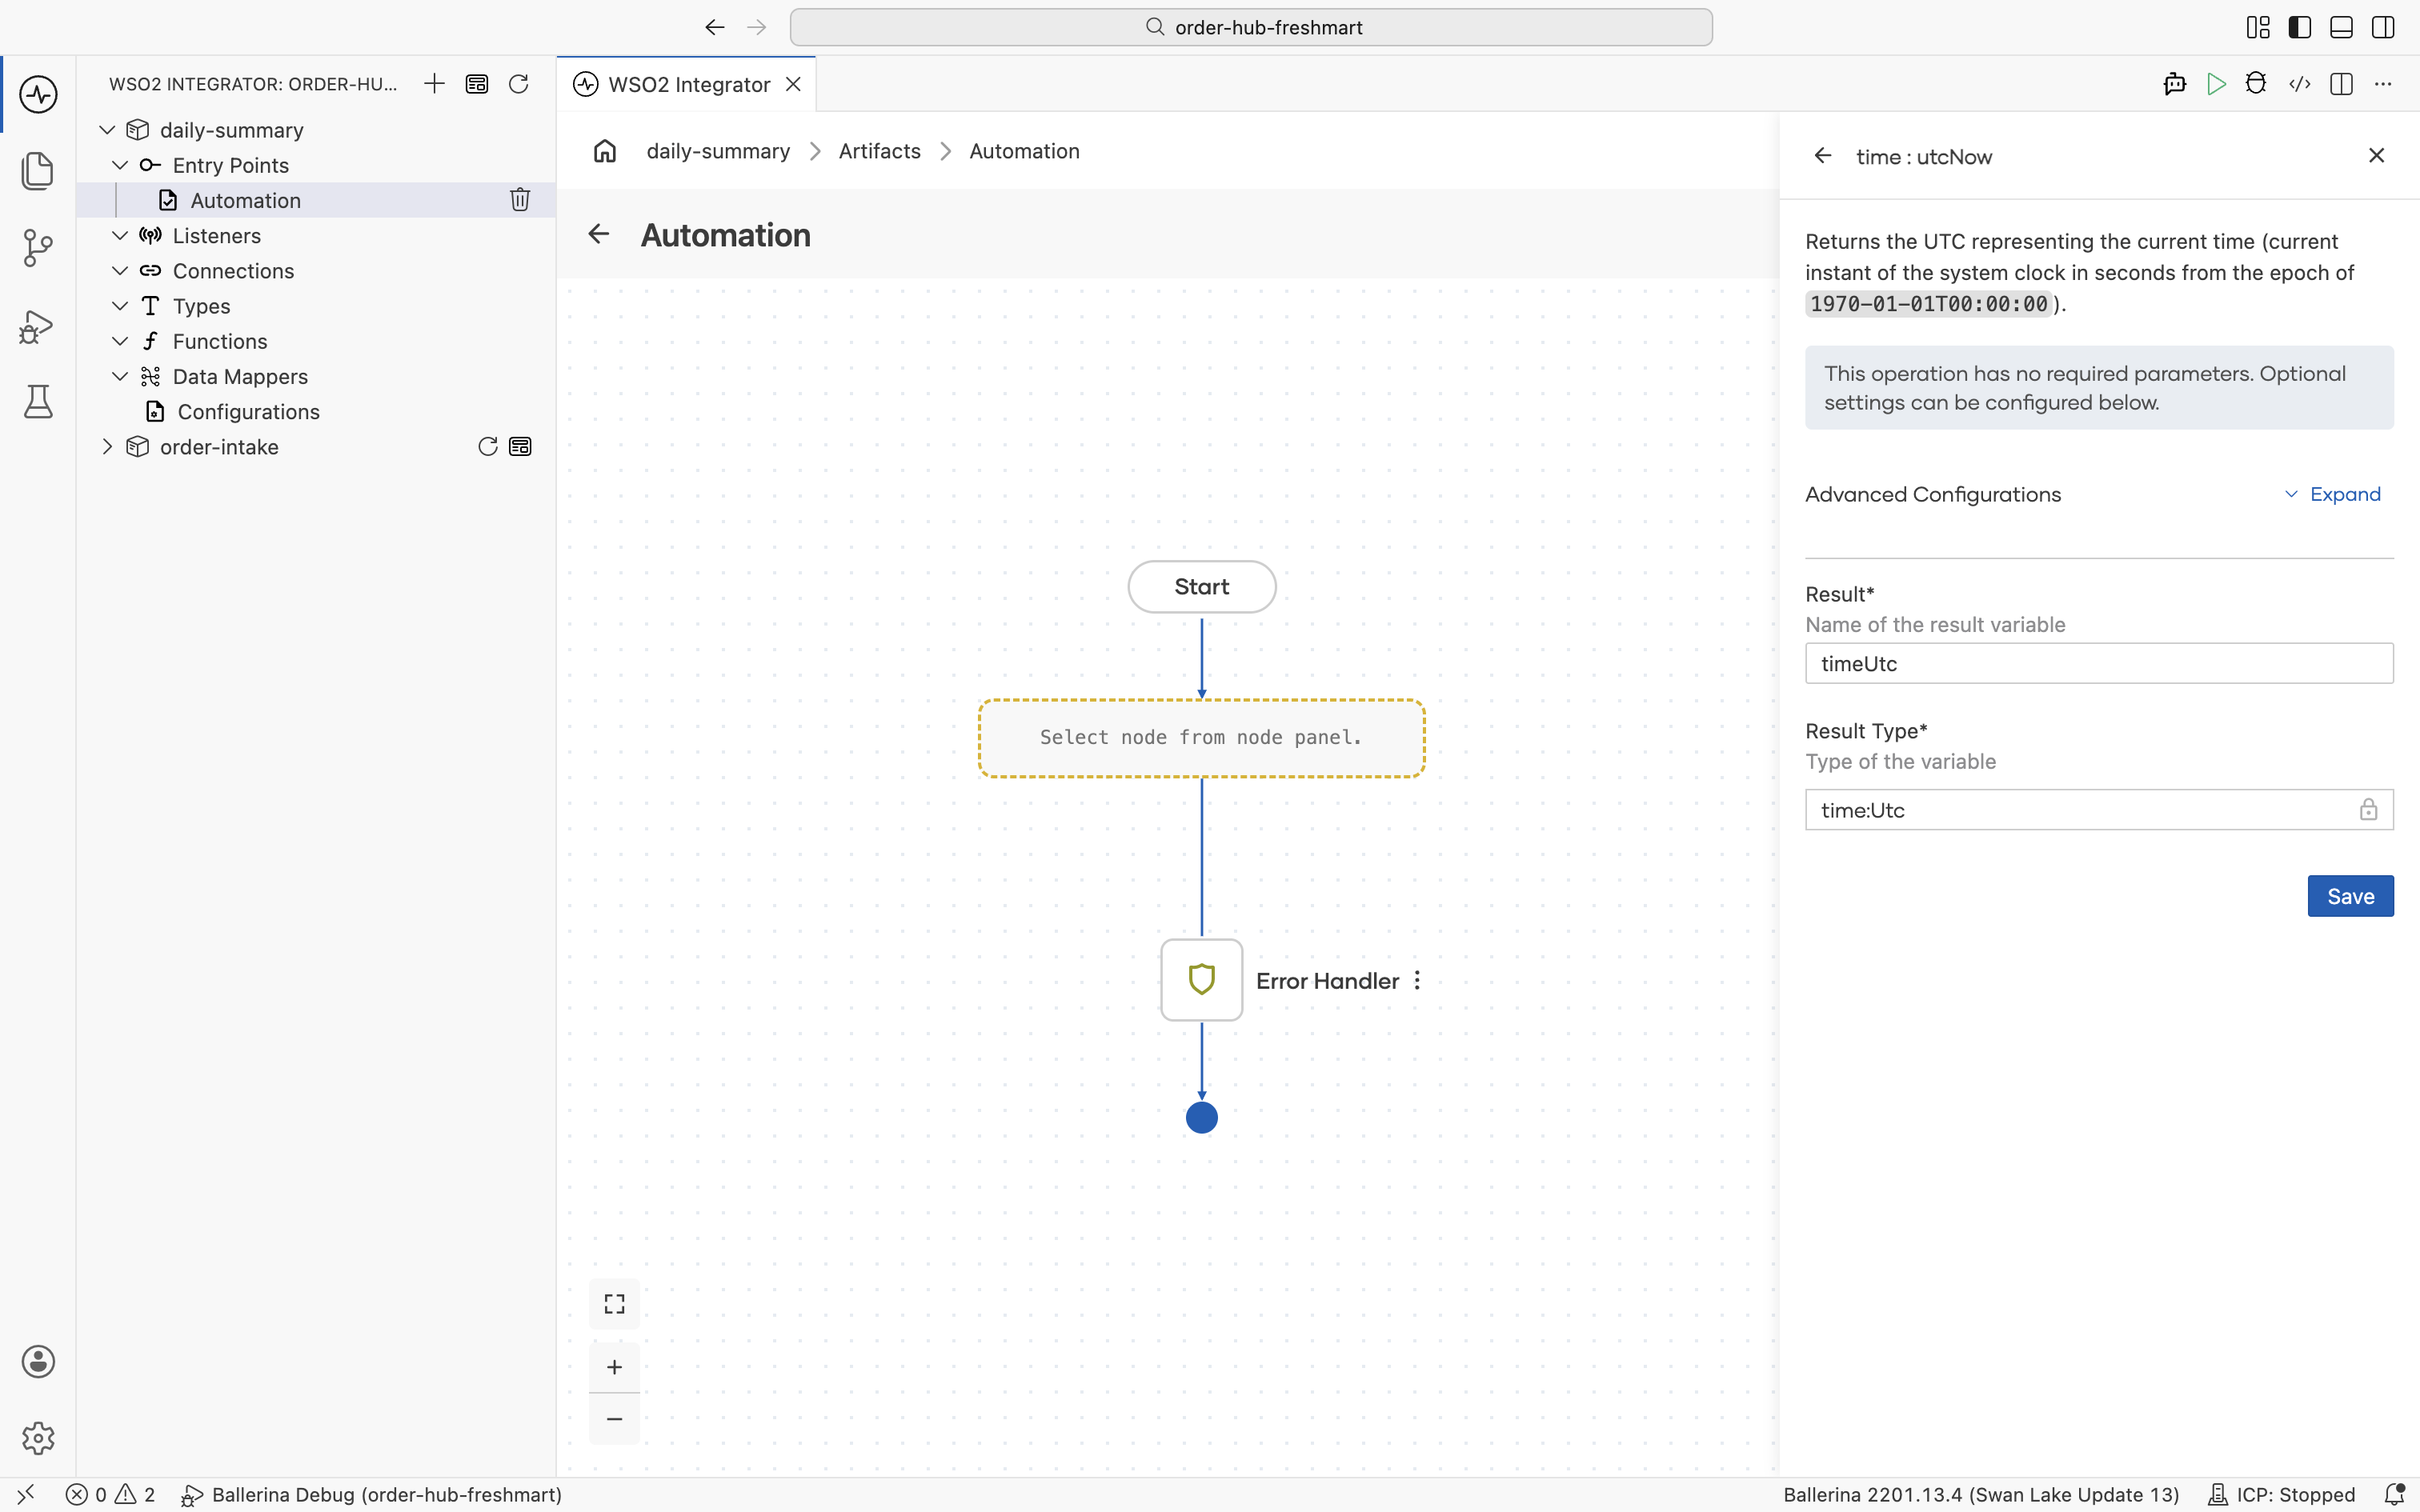This screenshot has height=1512, width=2420.
Task: Click the order-hub-freshmart search bar
Action: pos(1251,27)
